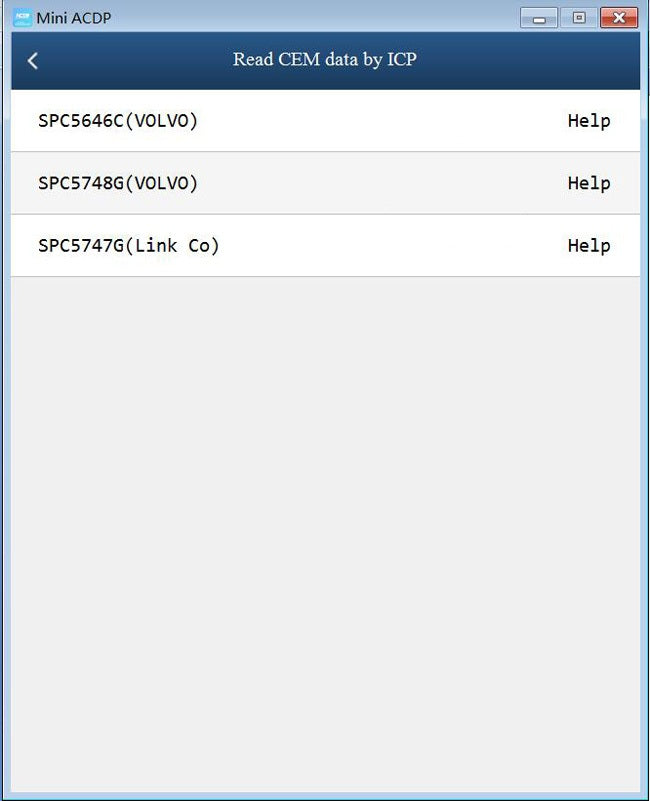Image resolution: width=650 pixels, height=801 pixels.
Task: Click blank blue header right of the heading
Action: 530,60
